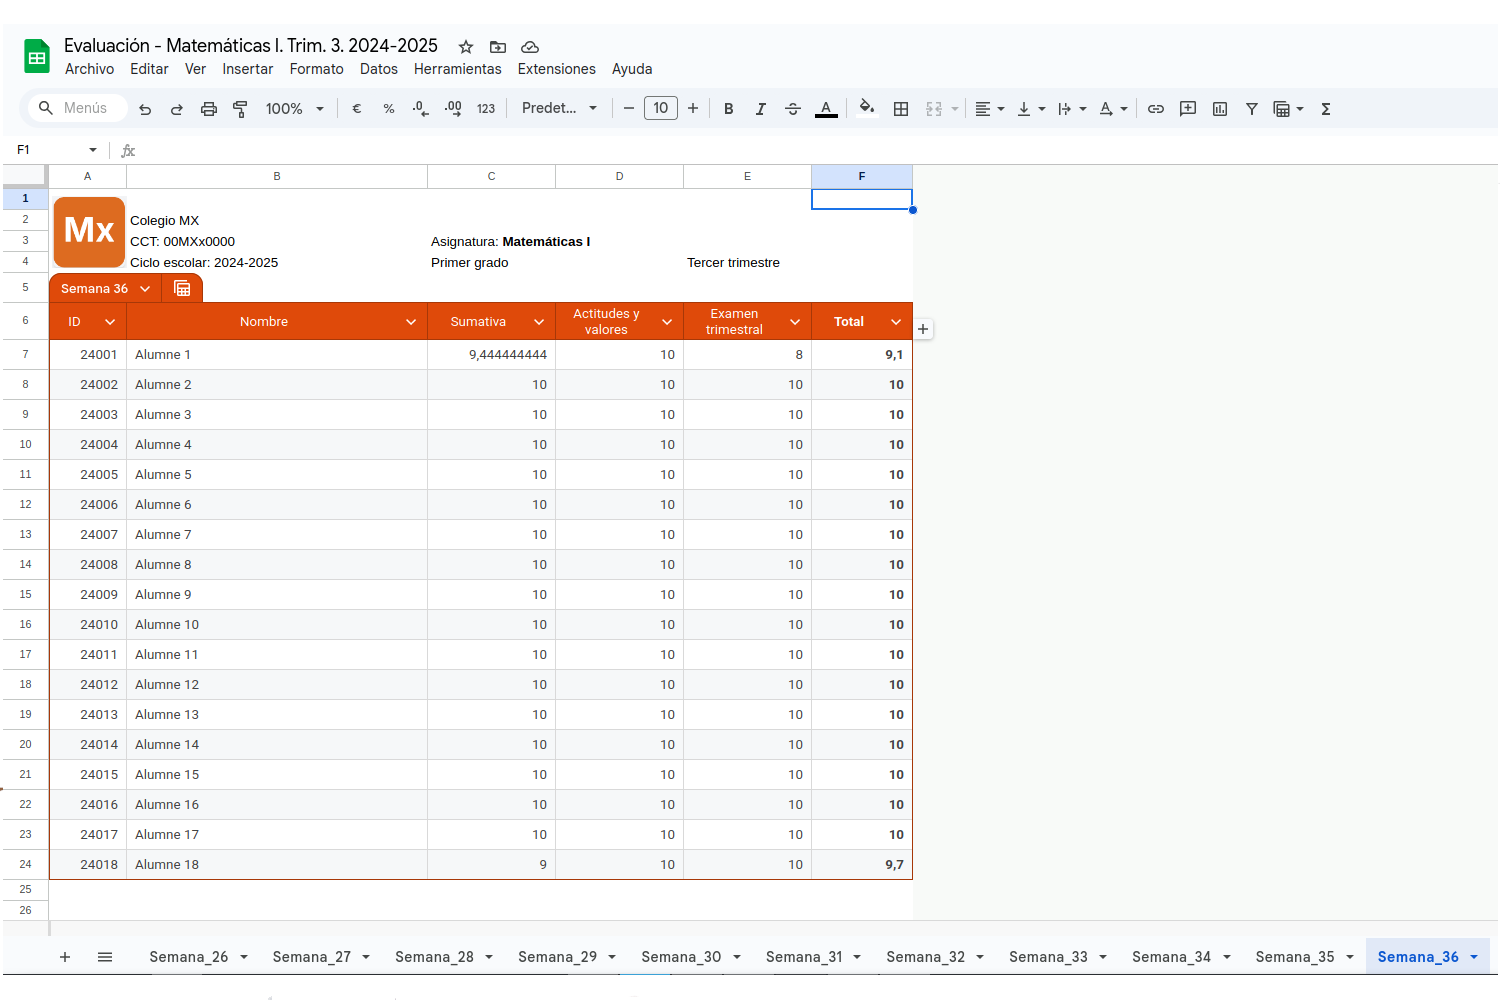
Task: Open more number formats 123
Action: [x=486, y=109]
